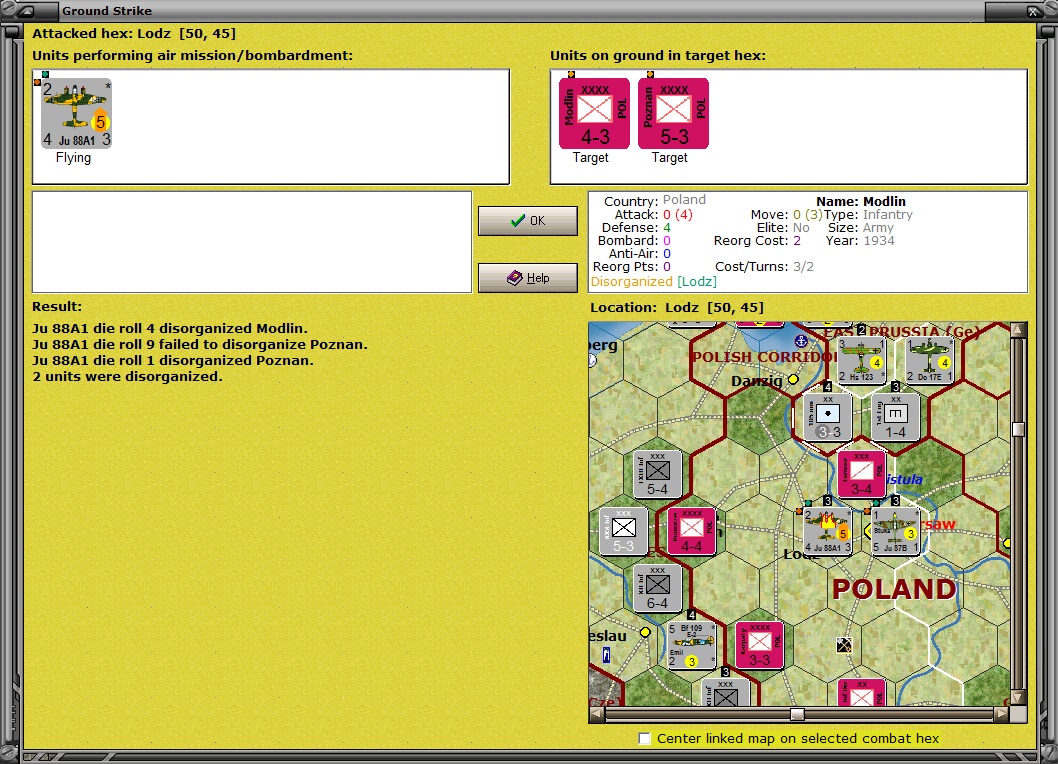Select the Ju 88A1 flying bomber unit
Image resolution: width=1058 pixels, height=764 pixels.
tap(76, 113)
